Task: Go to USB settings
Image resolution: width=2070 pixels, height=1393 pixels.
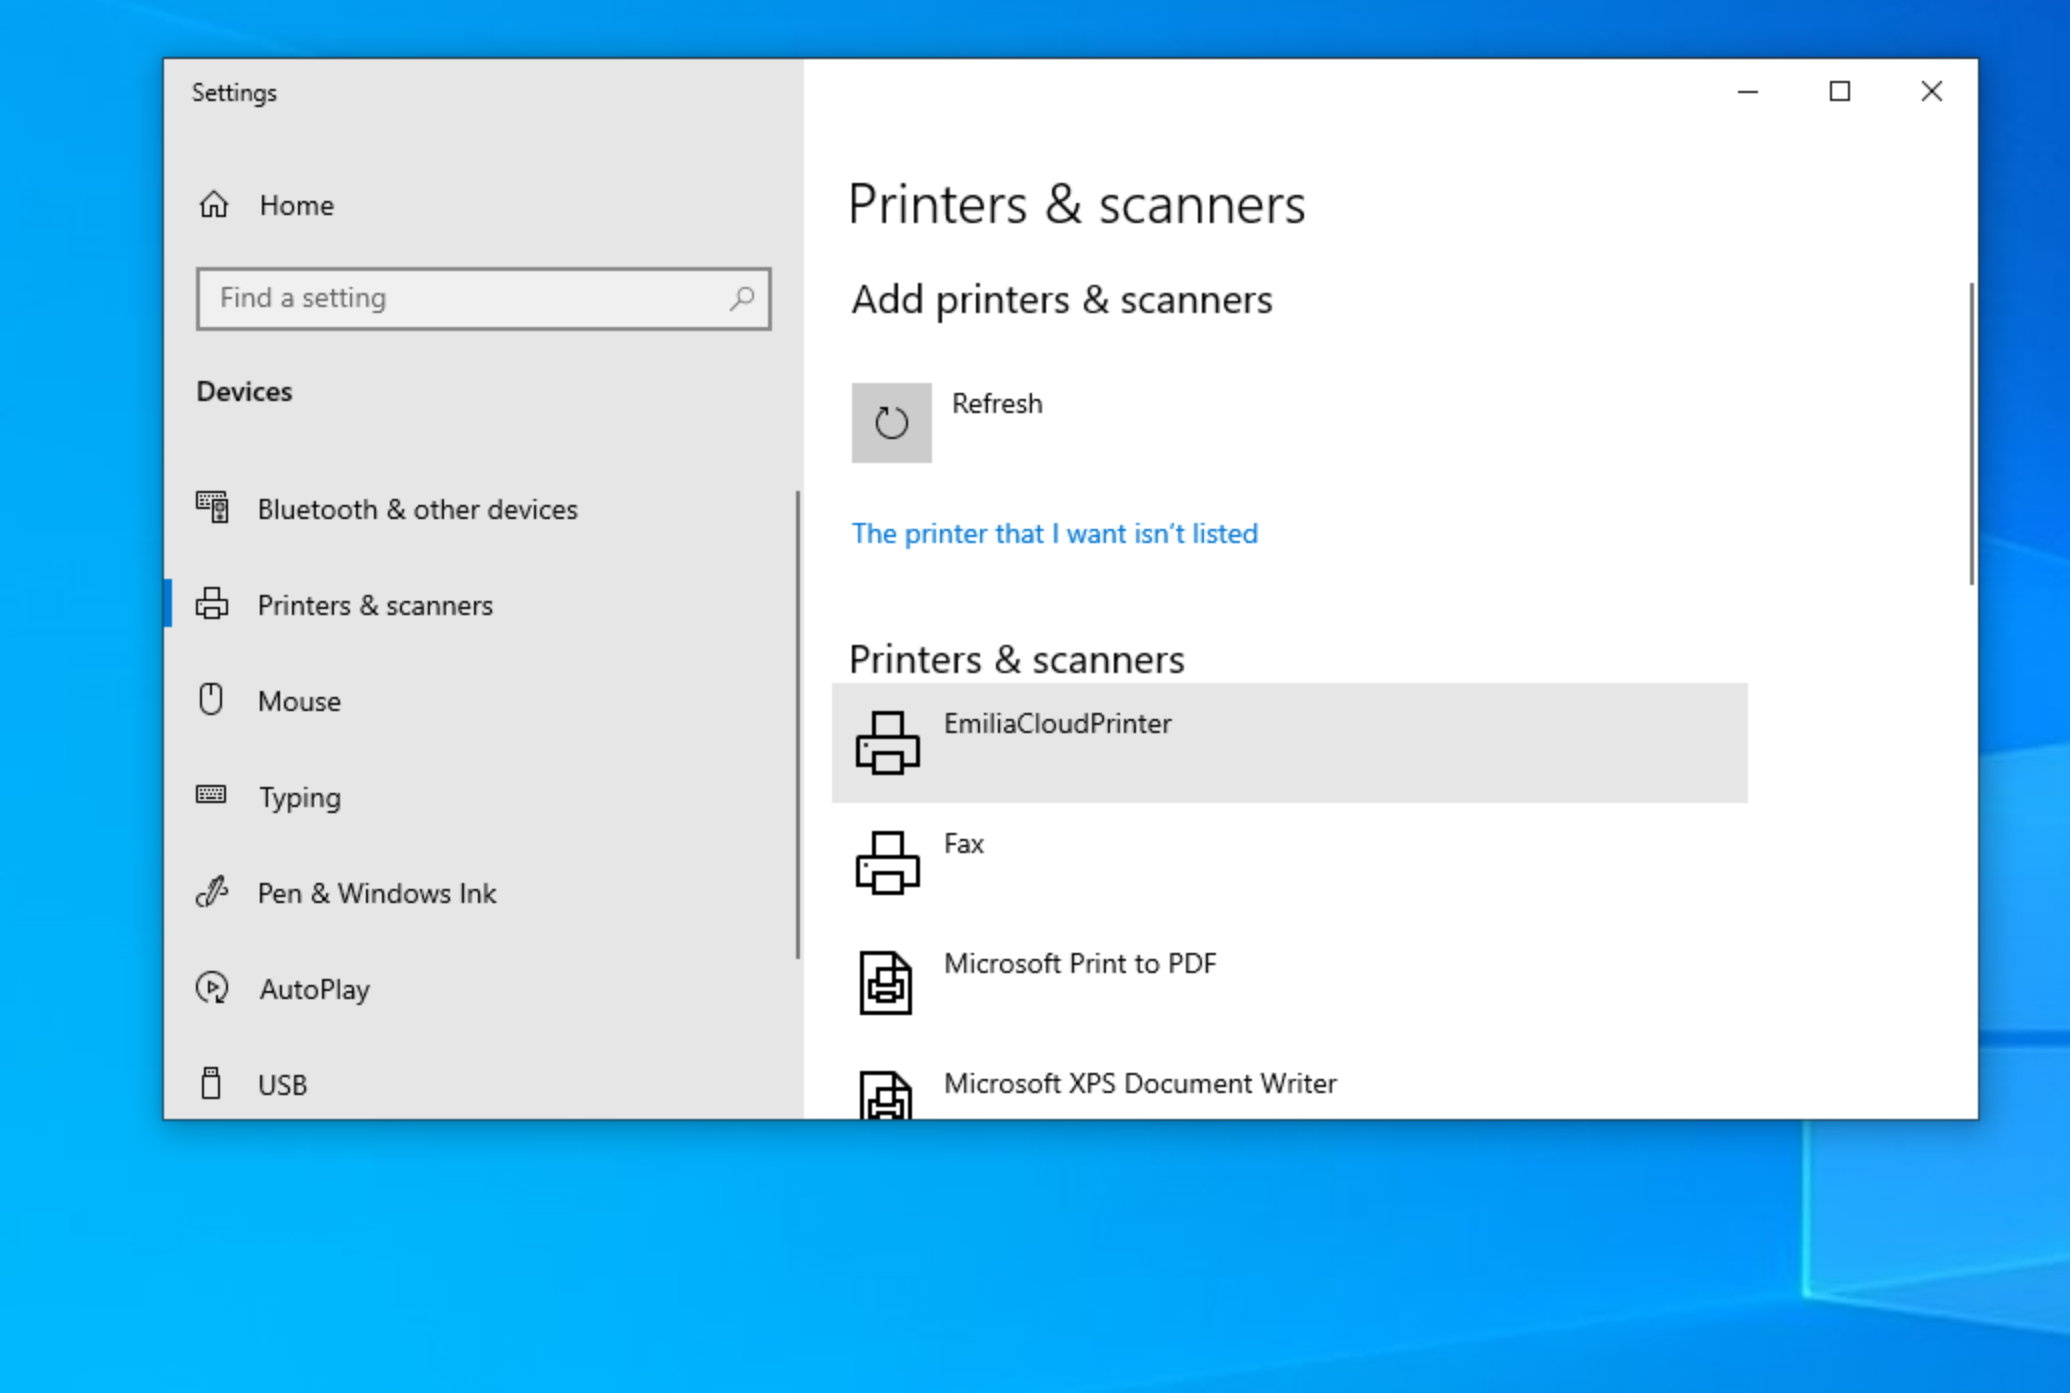Action: click(282, 1084)
